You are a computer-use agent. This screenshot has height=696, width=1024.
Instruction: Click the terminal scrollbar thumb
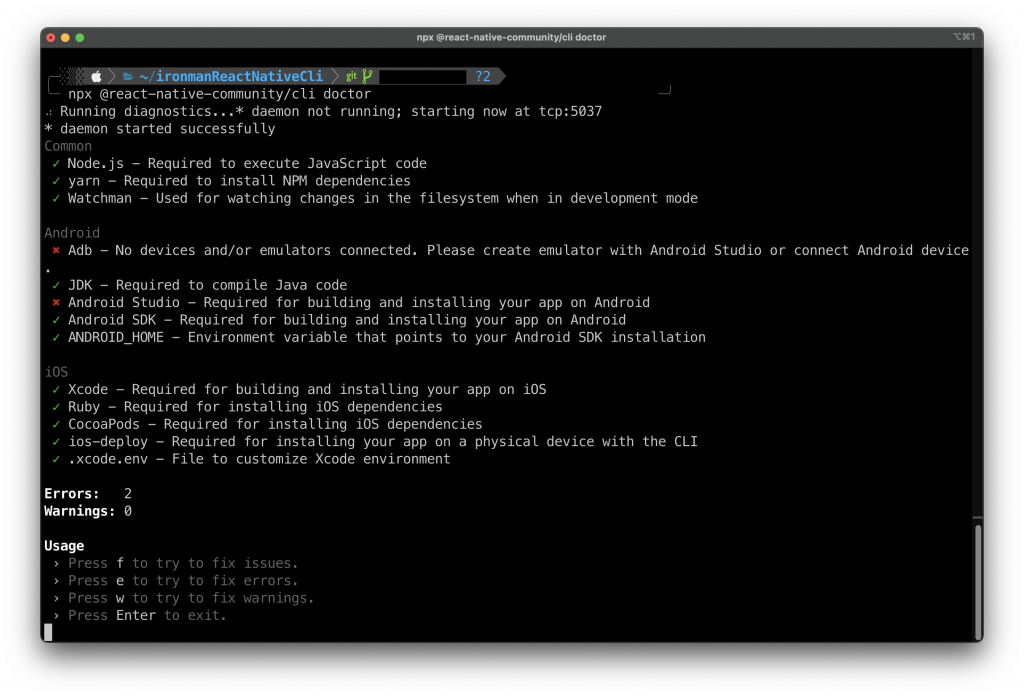click(978, 582)
